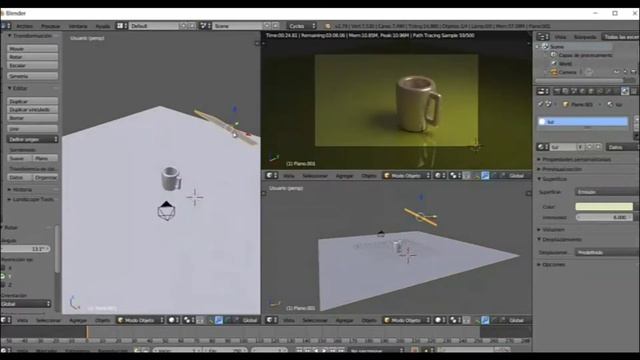
Task: Click the Unir button
Action: point(32,129)
